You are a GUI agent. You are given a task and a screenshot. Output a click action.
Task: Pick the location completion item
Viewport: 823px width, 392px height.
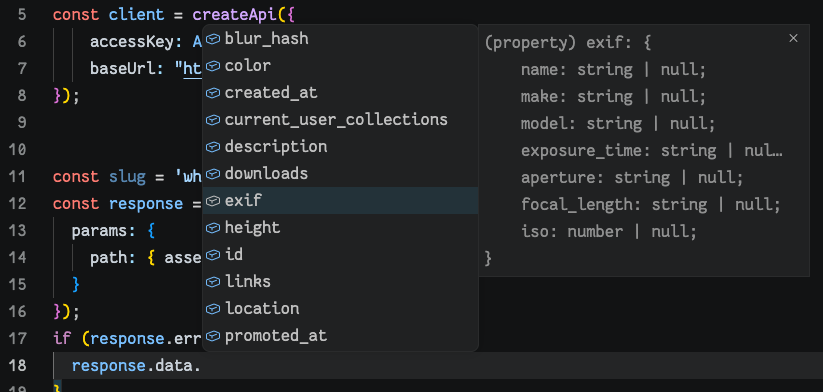pyautogui.click(x=340, y=309)
